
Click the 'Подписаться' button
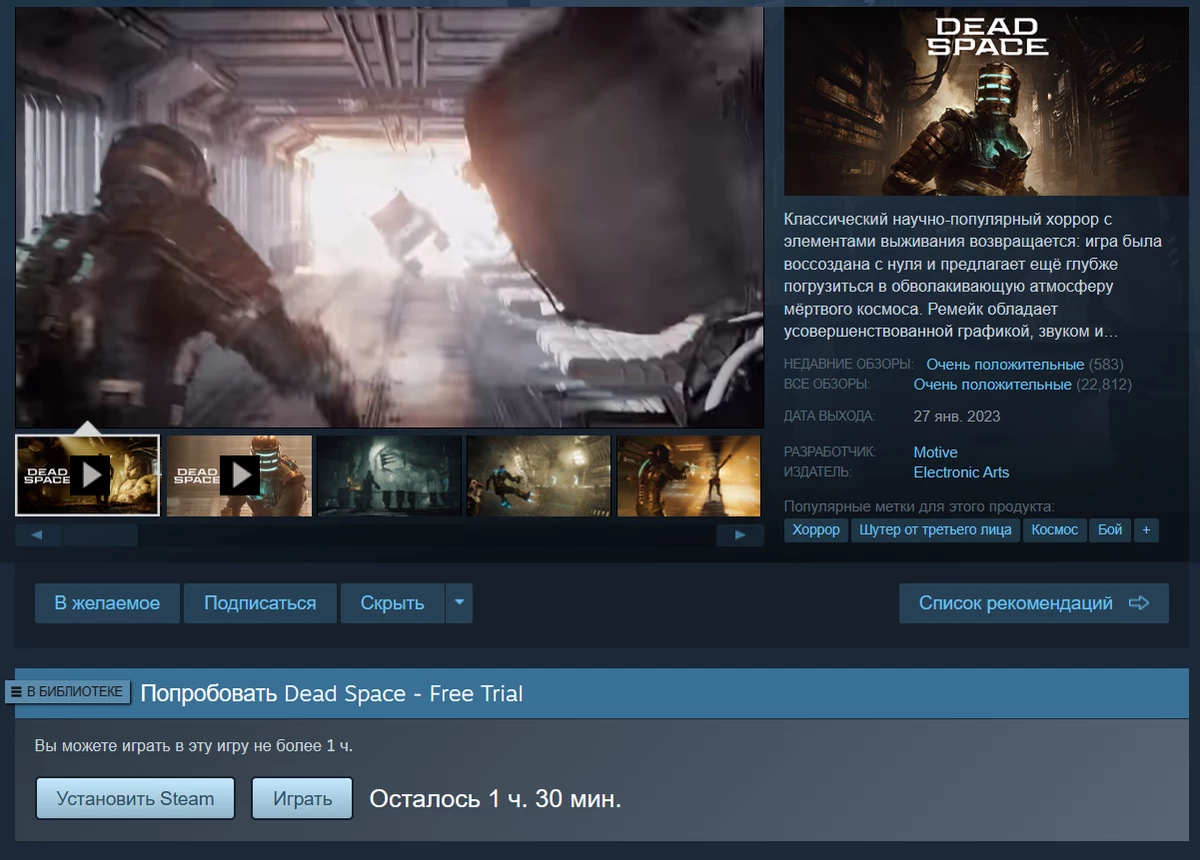260,603
